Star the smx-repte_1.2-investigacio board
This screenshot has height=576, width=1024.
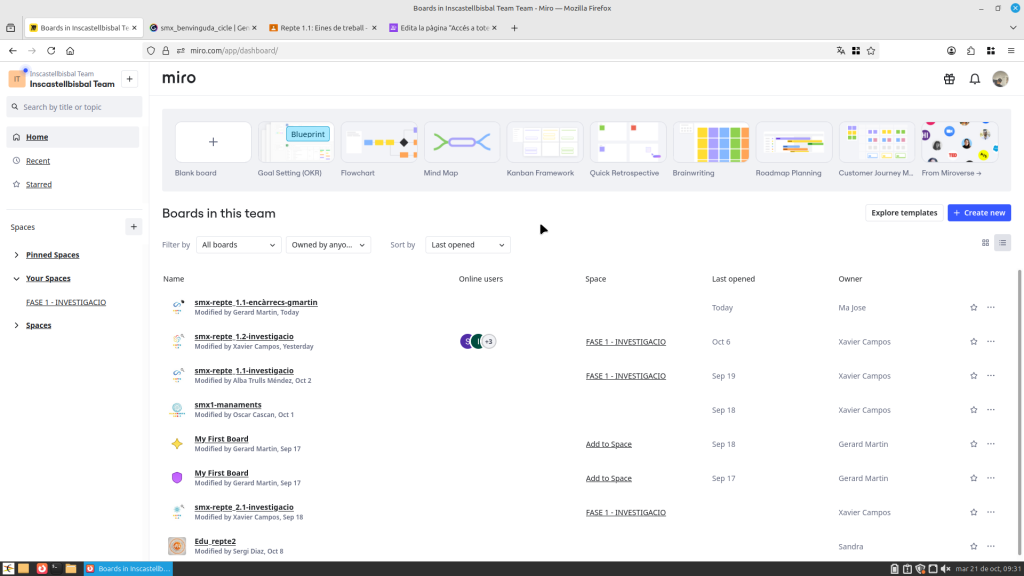973,342
